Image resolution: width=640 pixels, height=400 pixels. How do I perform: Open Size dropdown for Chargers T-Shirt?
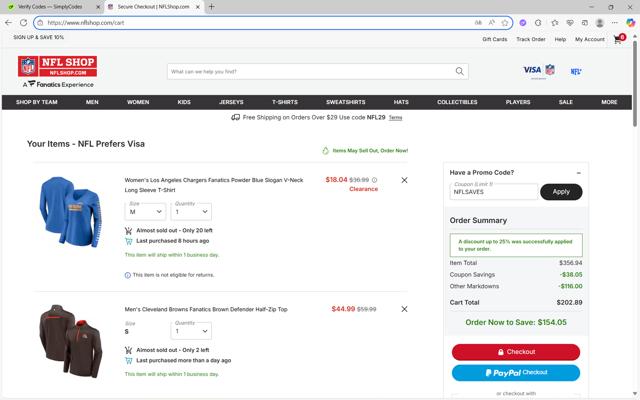(145, 211)
